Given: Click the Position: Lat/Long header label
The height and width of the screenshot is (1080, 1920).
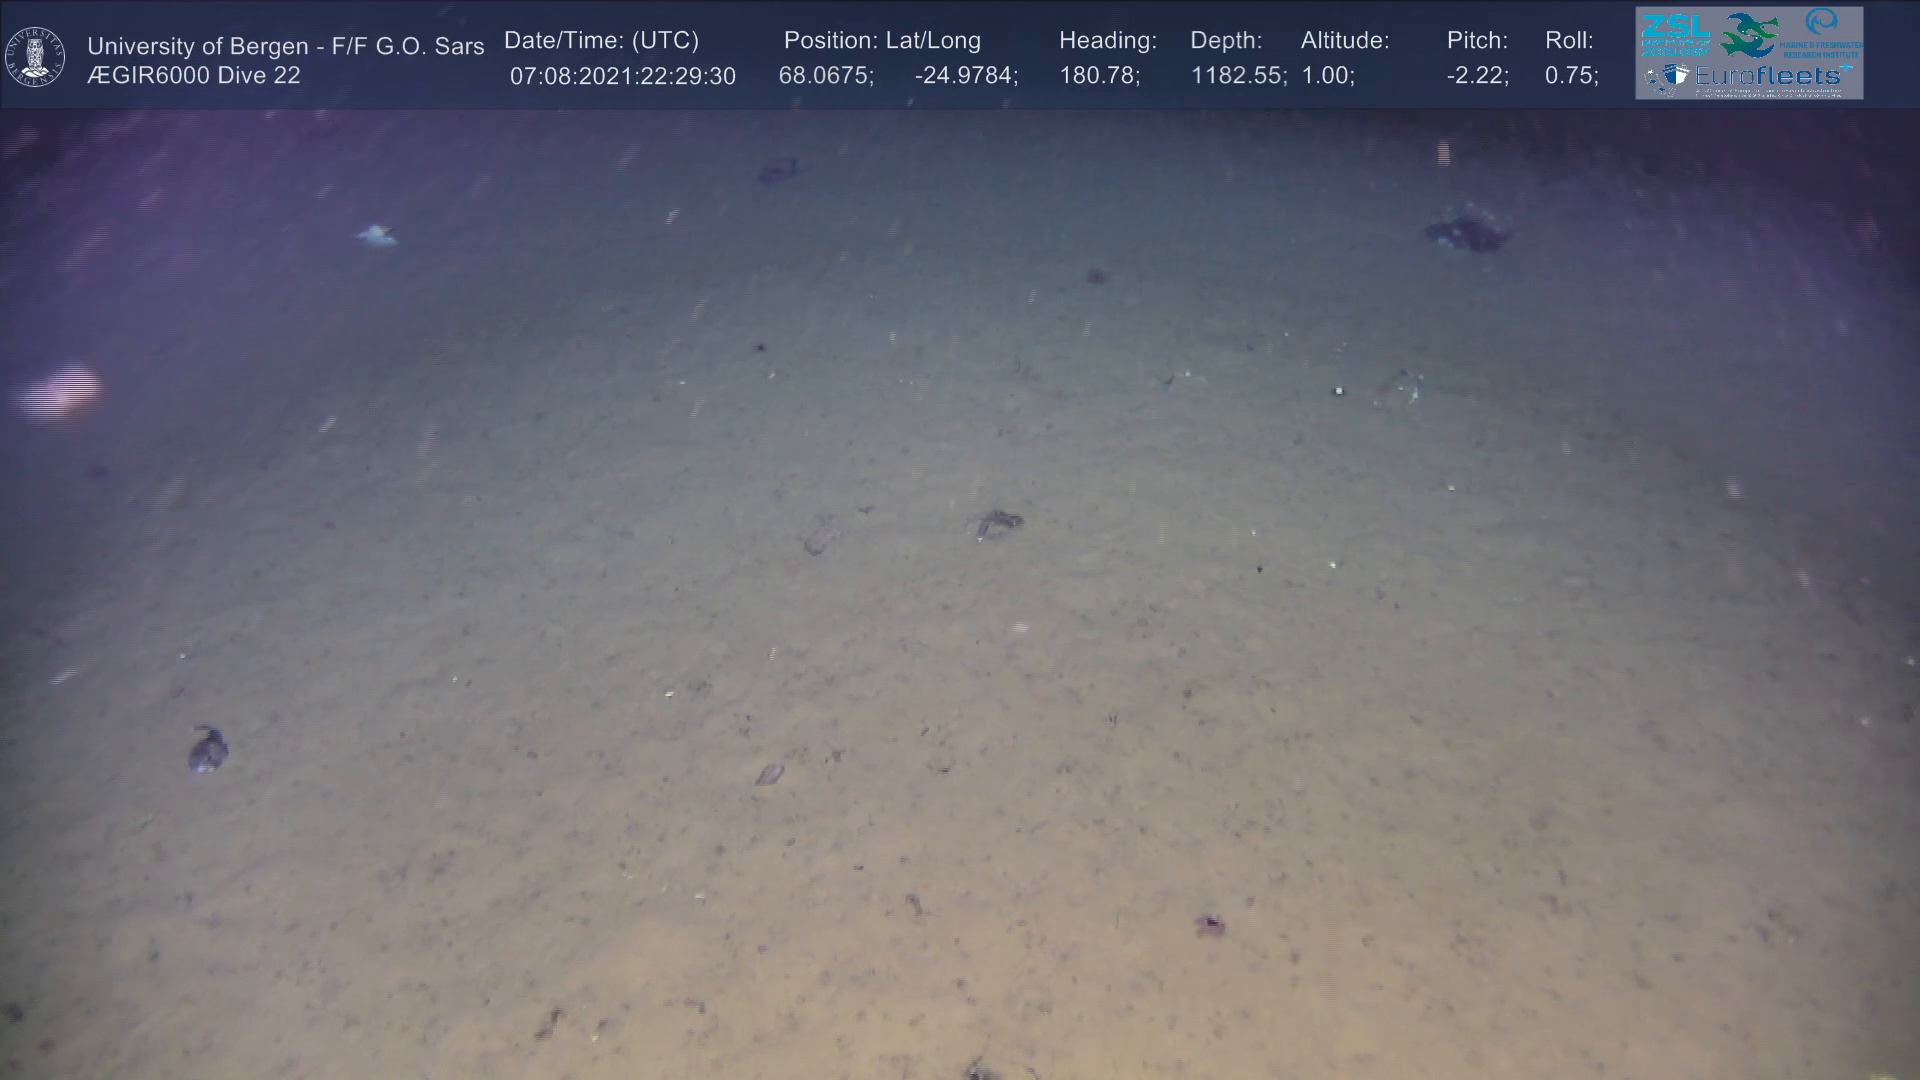Looking at the screenshot, I should [x=881, y=40].
